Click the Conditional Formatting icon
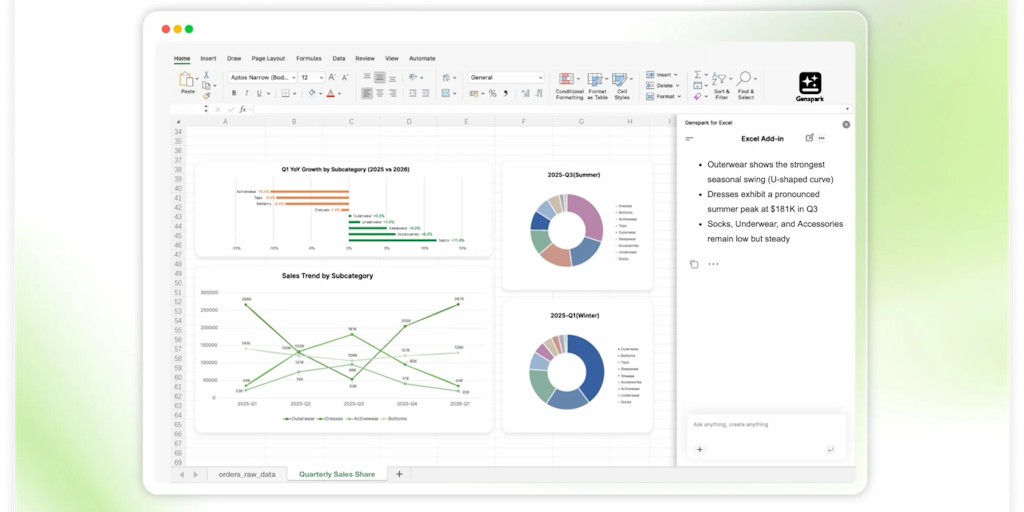1024x512 pixels. [566, 79]
